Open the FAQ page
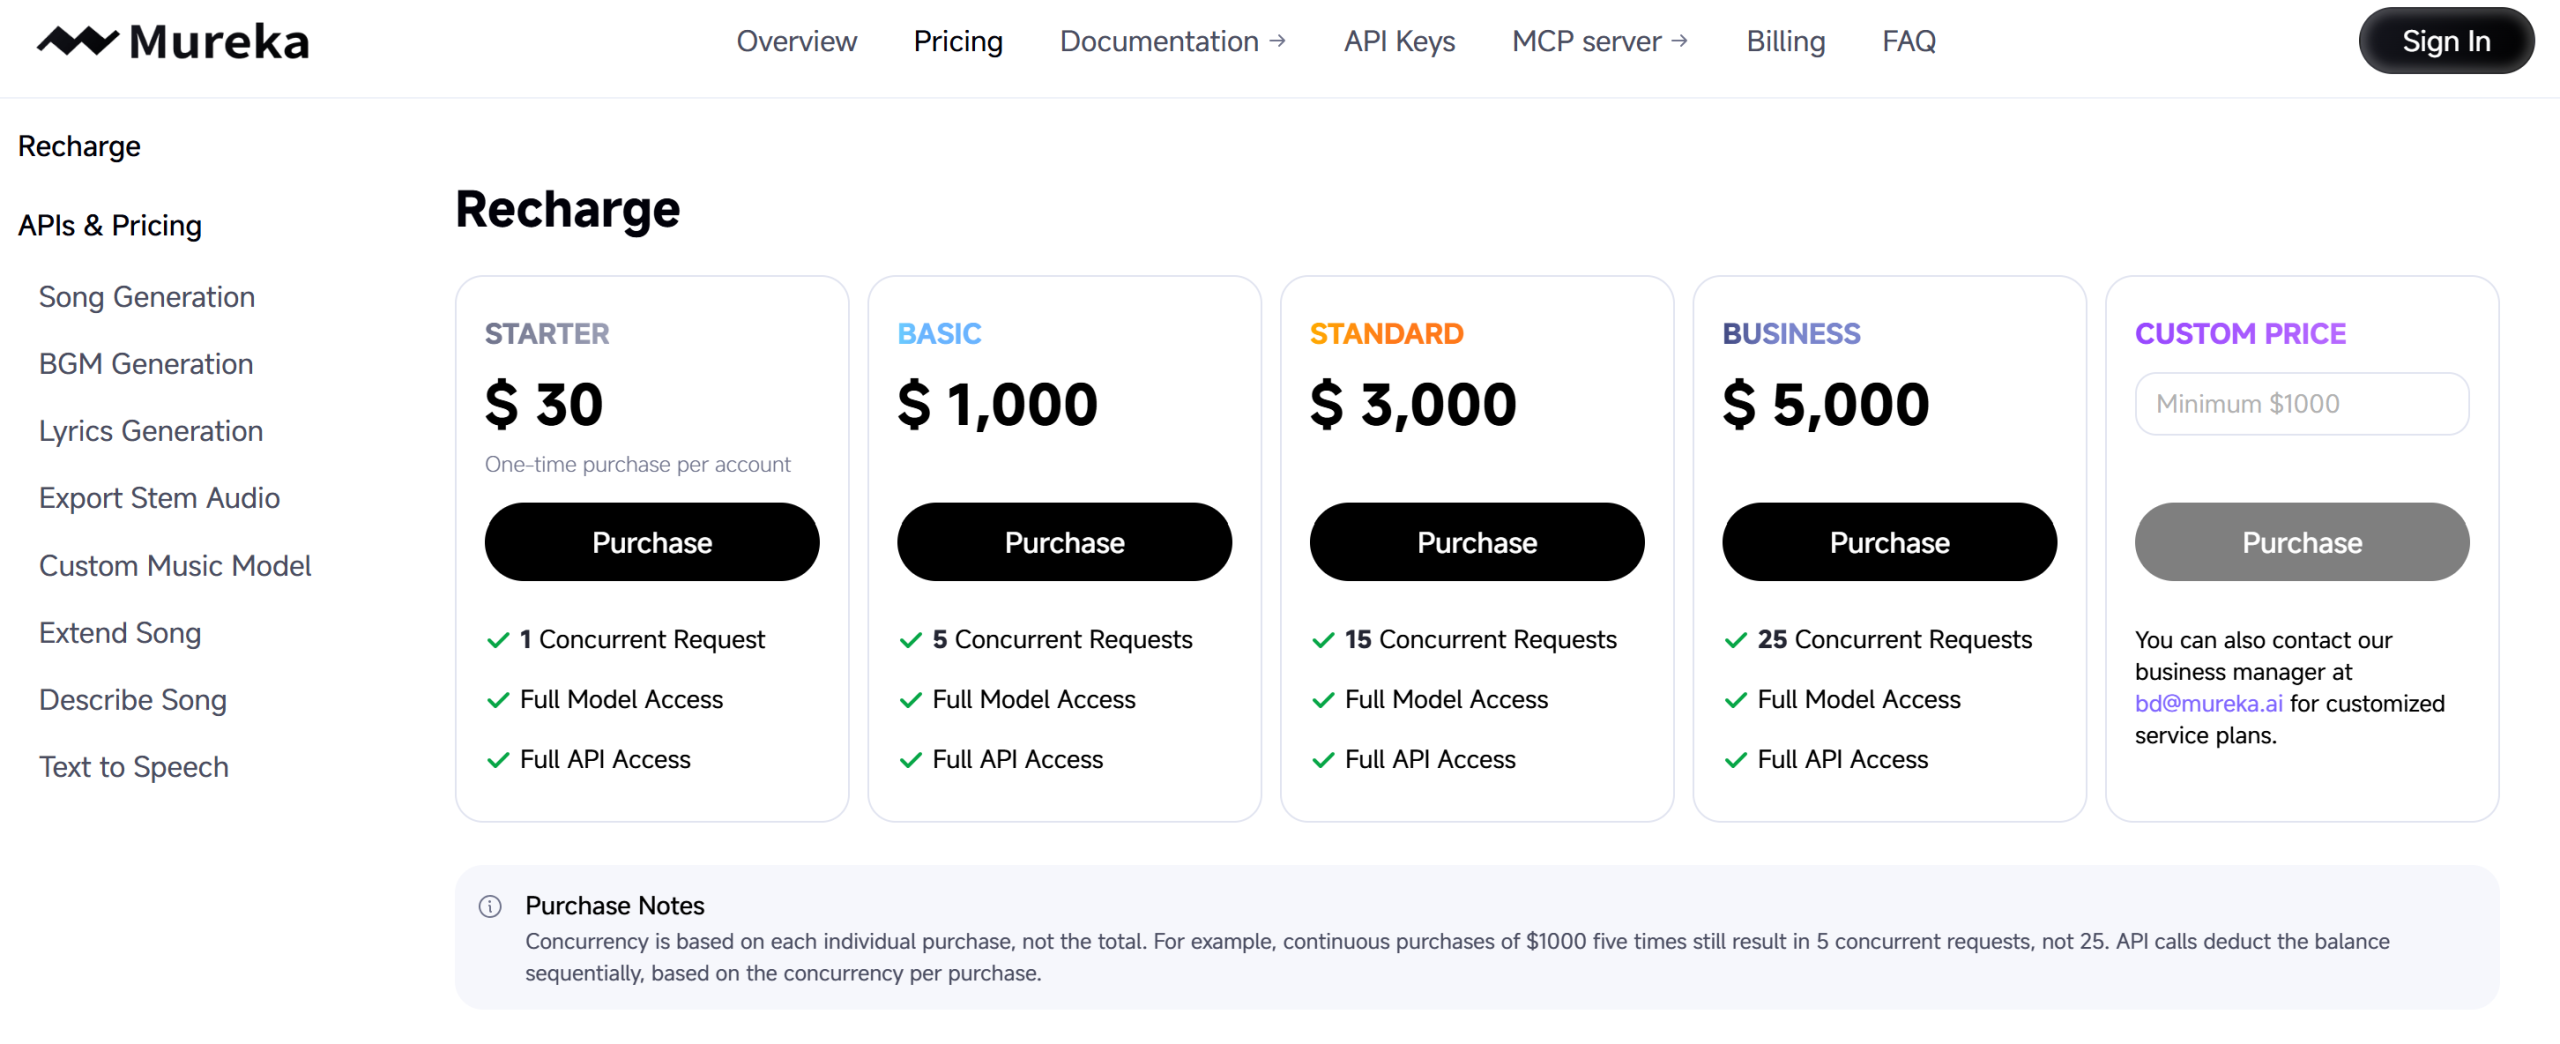The height and width of the screenshot is (1044, 2560). [x=1908, y=41]
